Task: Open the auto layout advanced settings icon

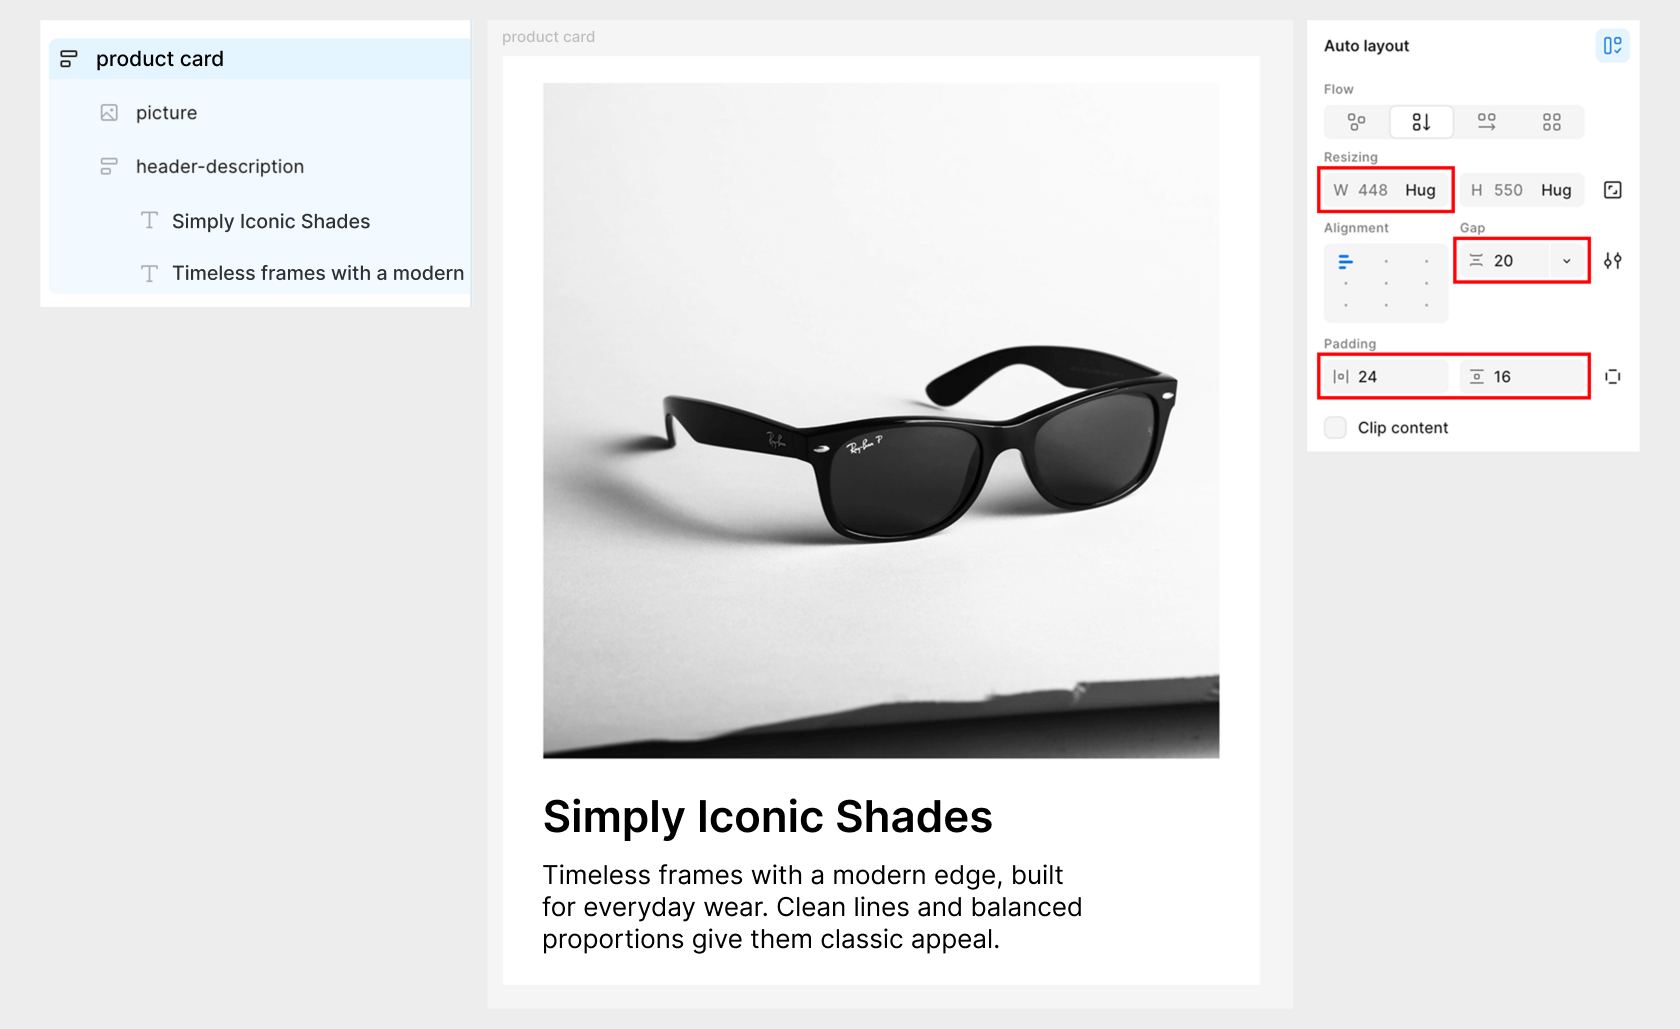Action: 1612,261
